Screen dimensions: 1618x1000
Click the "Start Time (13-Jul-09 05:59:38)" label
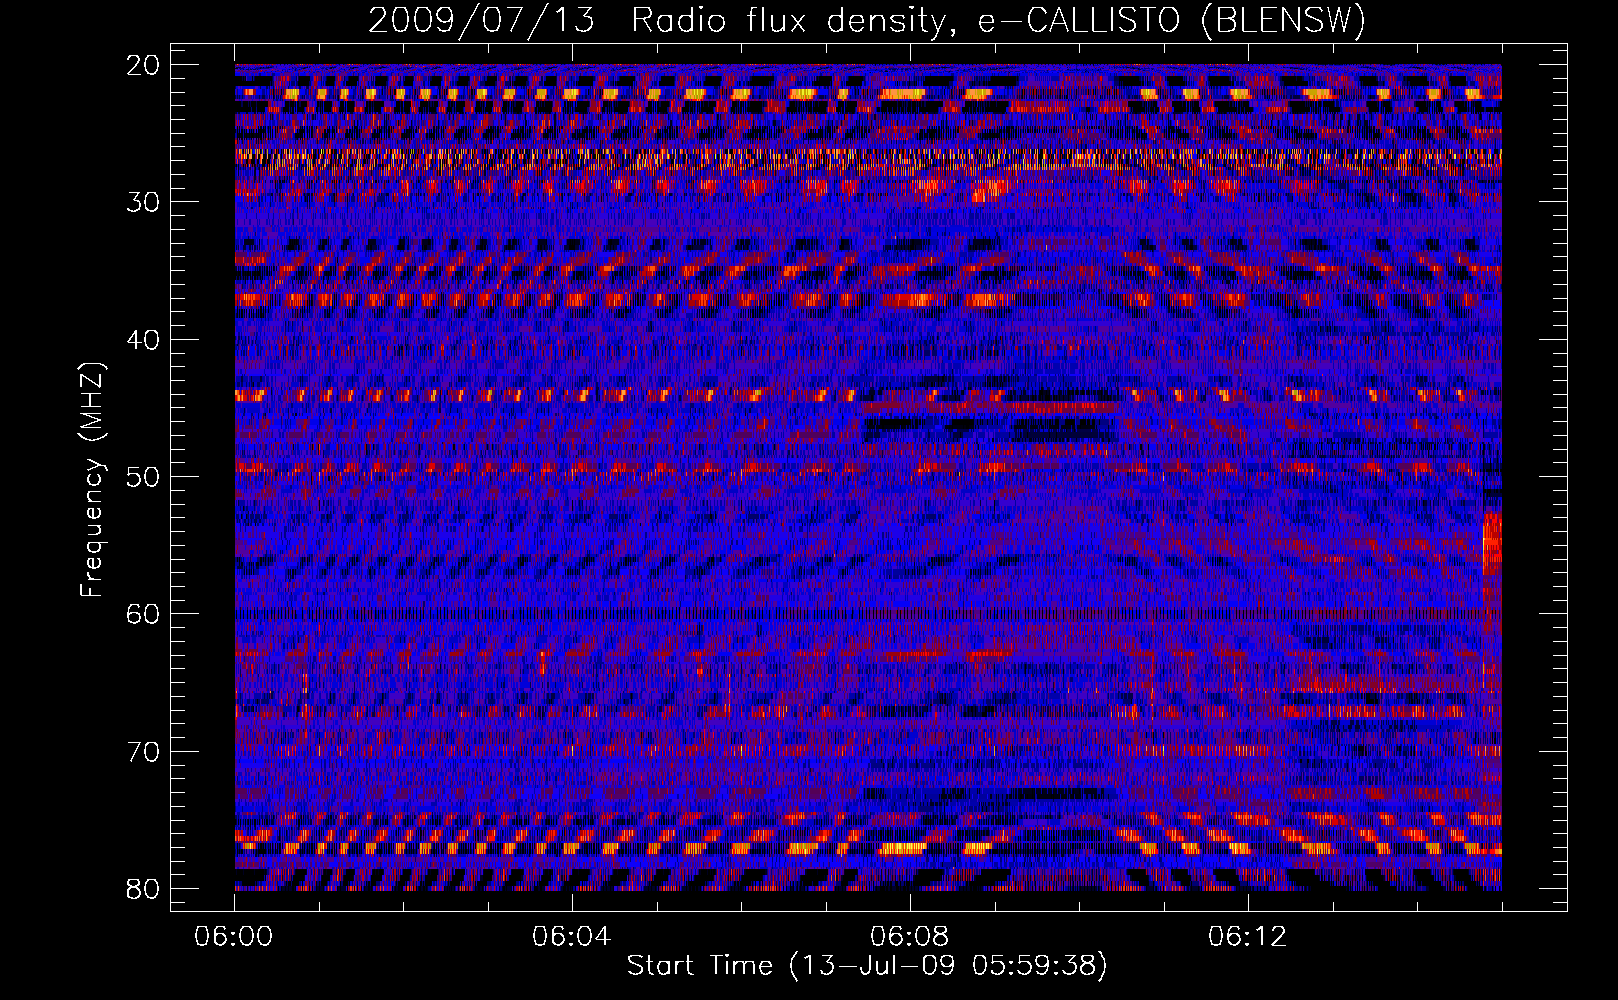[867, 966]
